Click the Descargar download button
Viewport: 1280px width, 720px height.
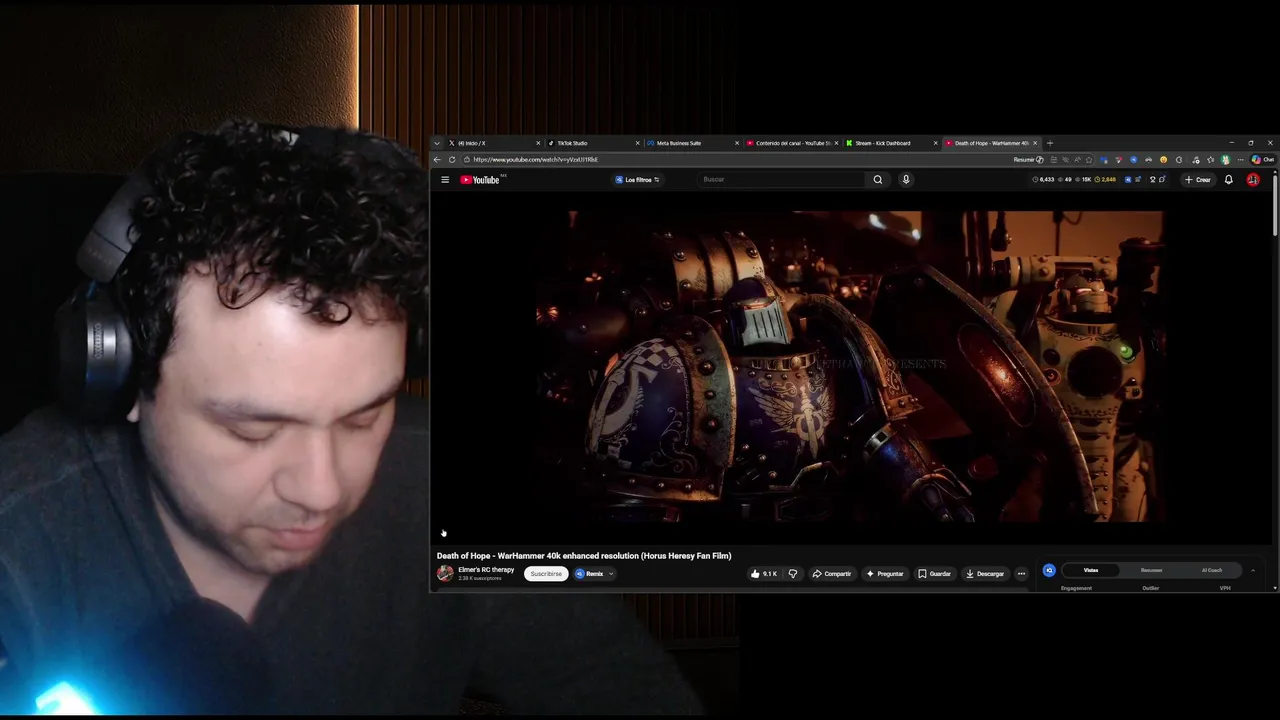pos(985,574)
